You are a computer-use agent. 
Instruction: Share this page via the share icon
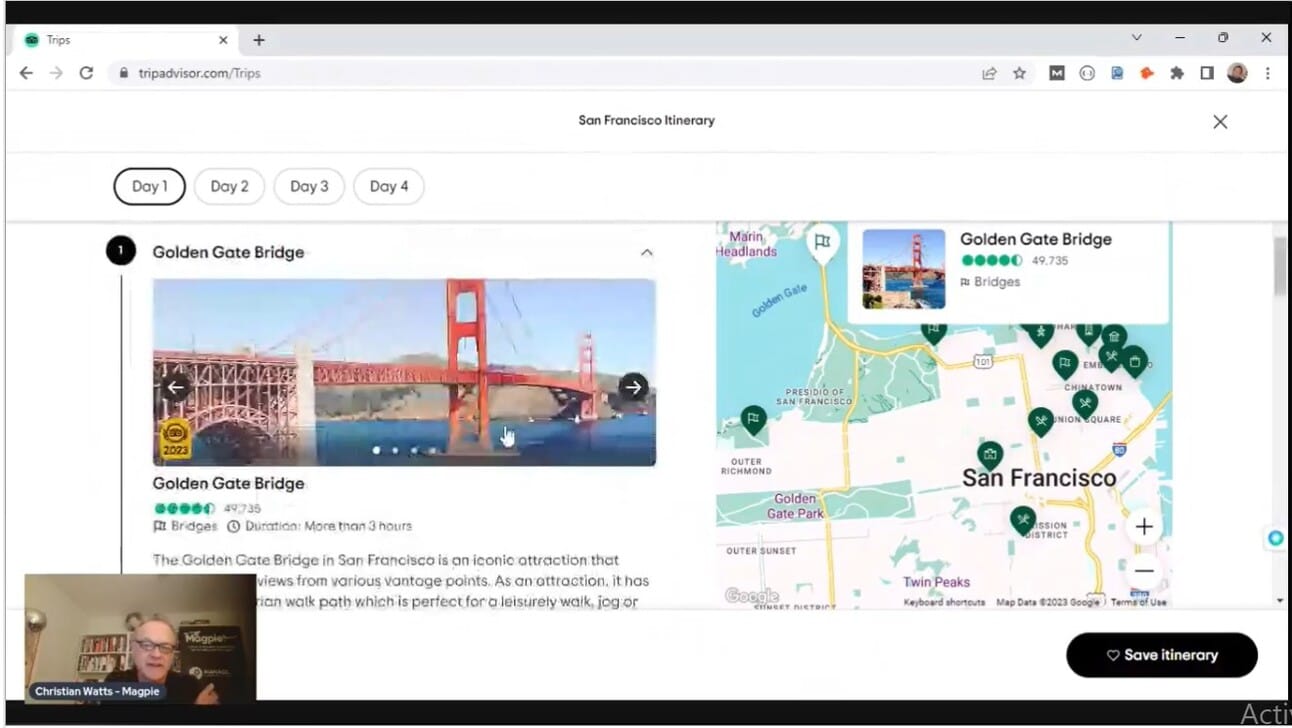click(989, 73)
